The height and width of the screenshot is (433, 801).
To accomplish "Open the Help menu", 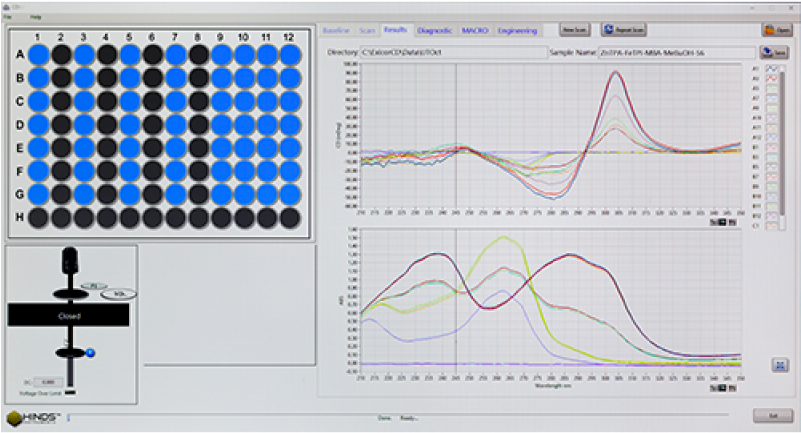I will [36, 18].
